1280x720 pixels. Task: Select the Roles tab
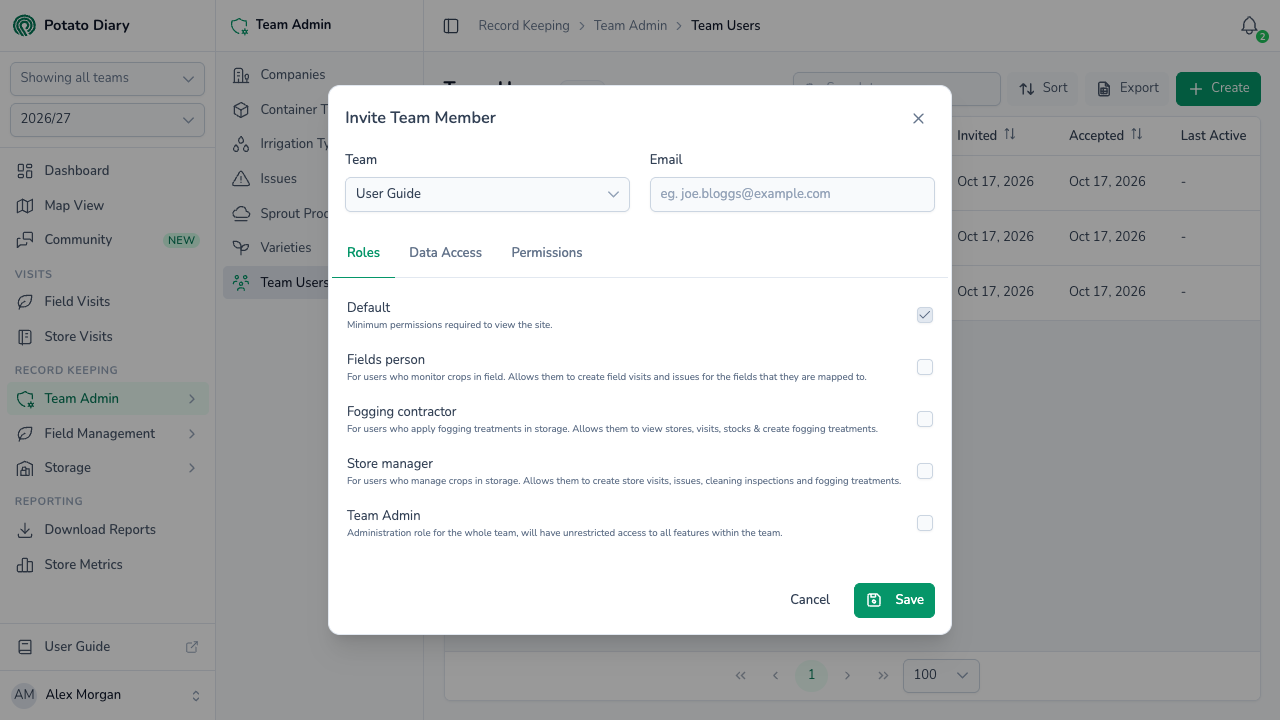(x=363, y=253)
